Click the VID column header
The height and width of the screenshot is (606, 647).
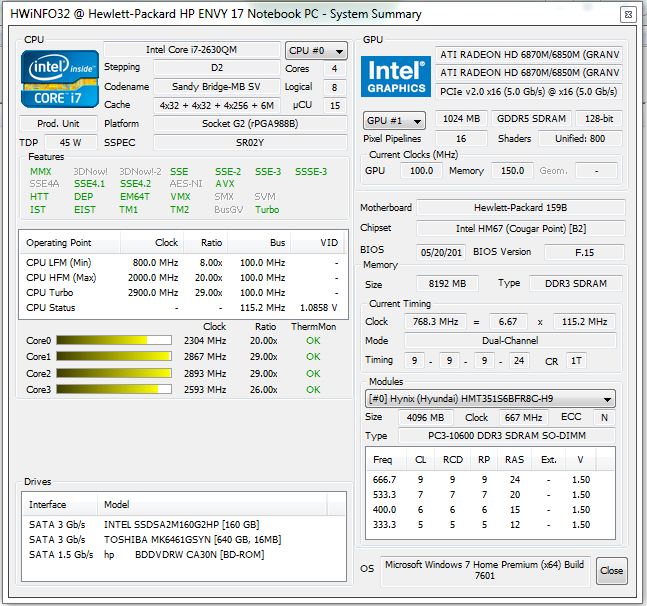pos(317,243)
